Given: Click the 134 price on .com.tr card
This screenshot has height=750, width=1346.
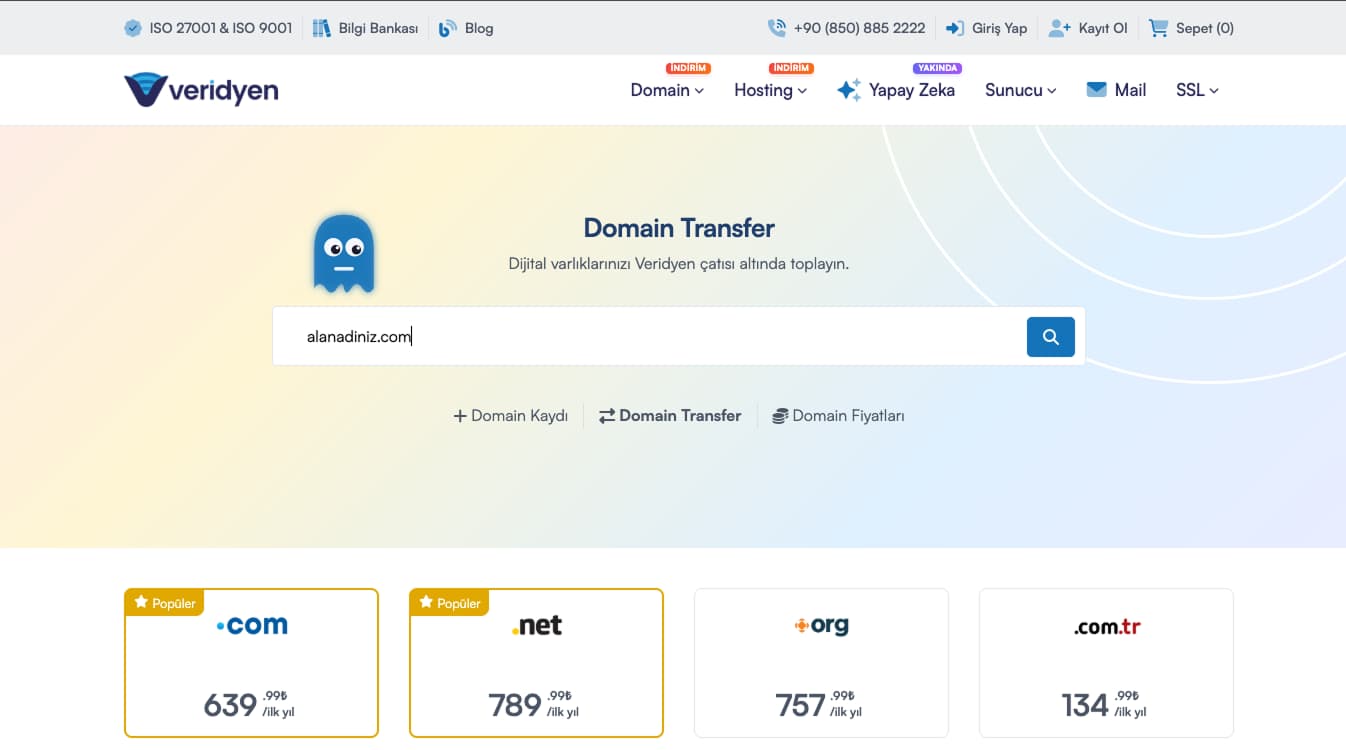Looking at the screenshot, I should point(1085,705).
